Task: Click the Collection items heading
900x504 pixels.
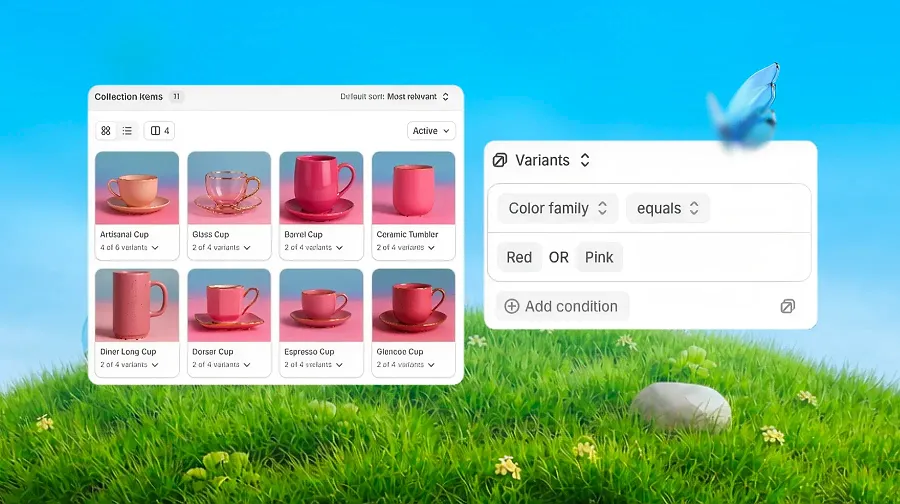Action: click(x=129, y=96)
